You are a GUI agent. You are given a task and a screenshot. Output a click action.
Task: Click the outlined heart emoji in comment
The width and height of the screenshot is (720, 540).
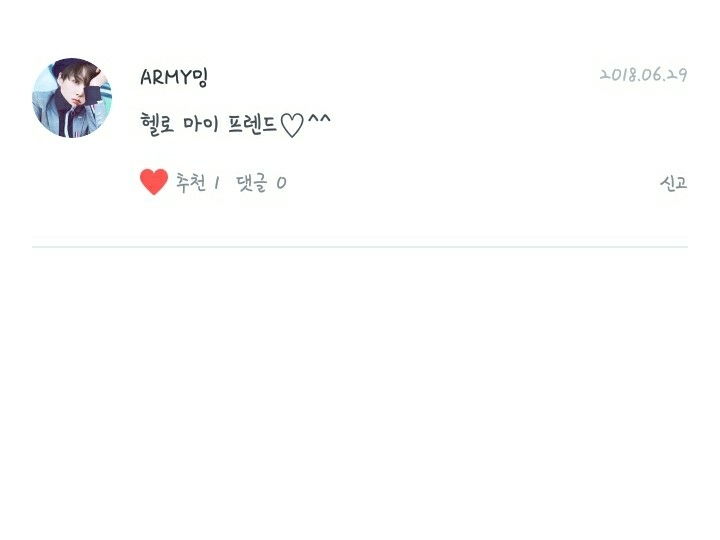click(292, 125)
